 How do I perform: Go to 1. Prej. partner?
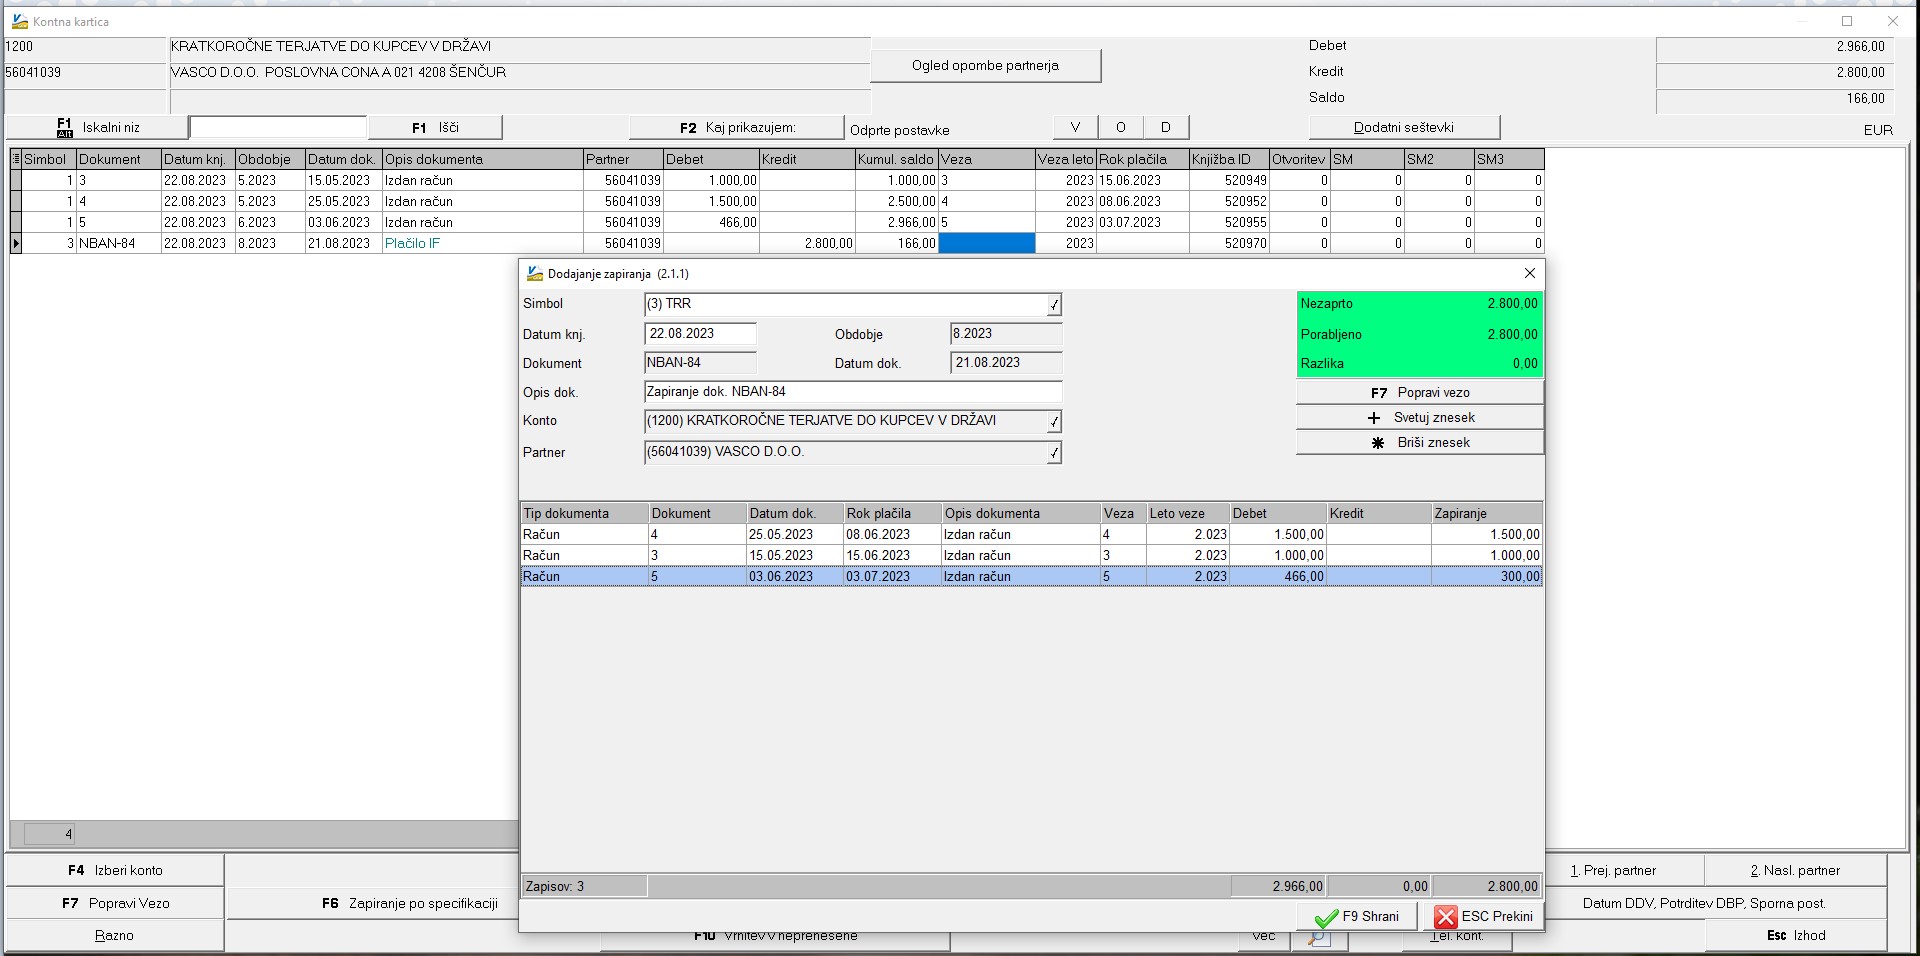(1624, 870)
